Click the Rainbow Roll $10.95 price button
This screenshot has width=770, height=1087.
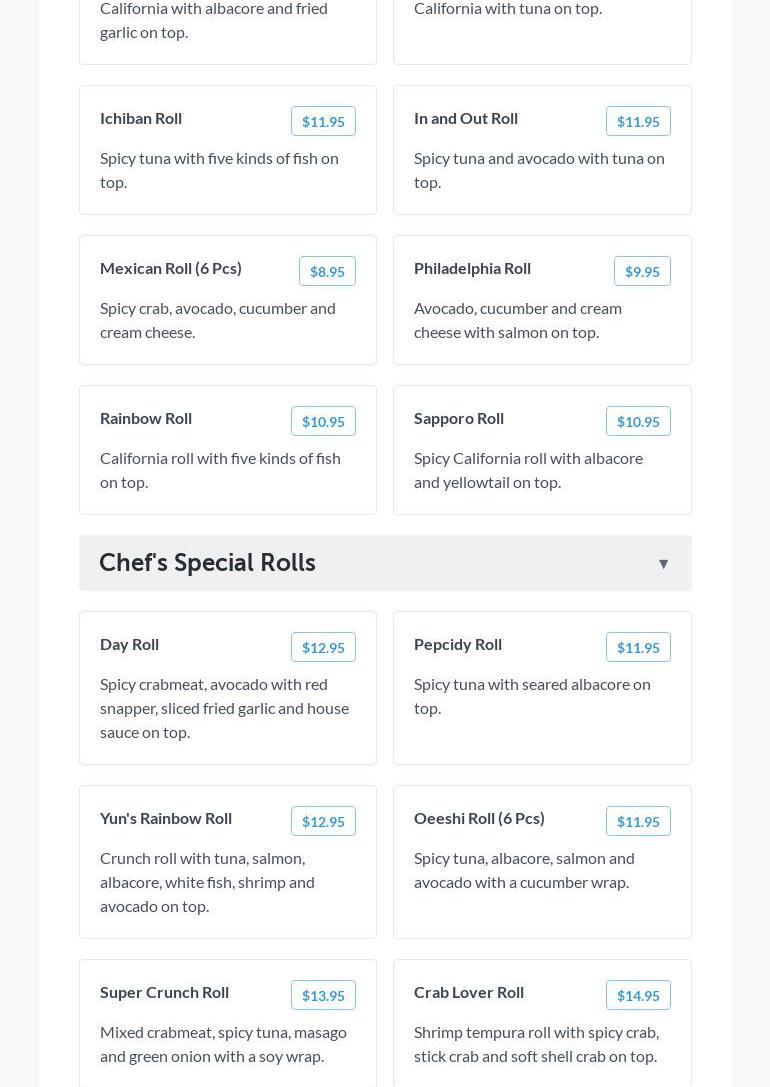pyautogui.click(x=323, y=421)
